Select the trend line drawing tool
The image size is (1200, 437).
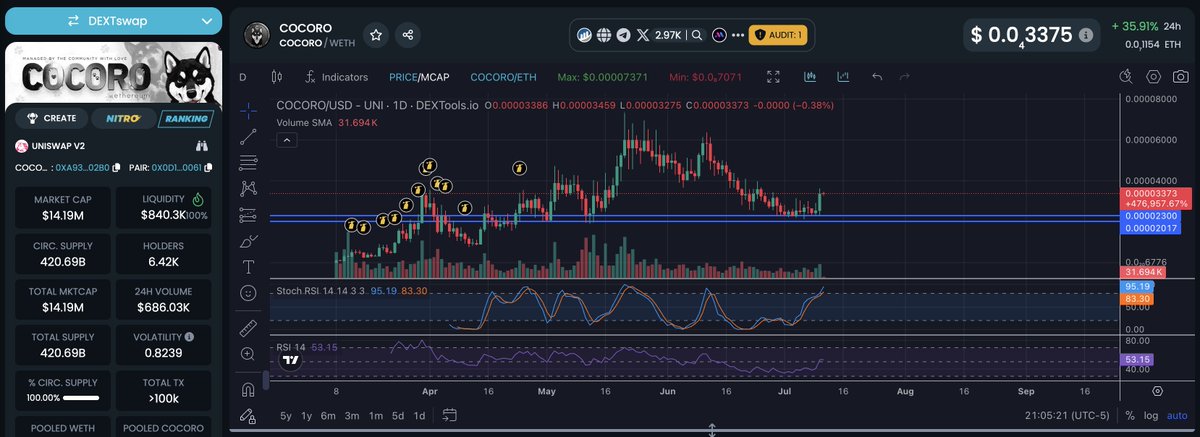(x=248, y=137)
